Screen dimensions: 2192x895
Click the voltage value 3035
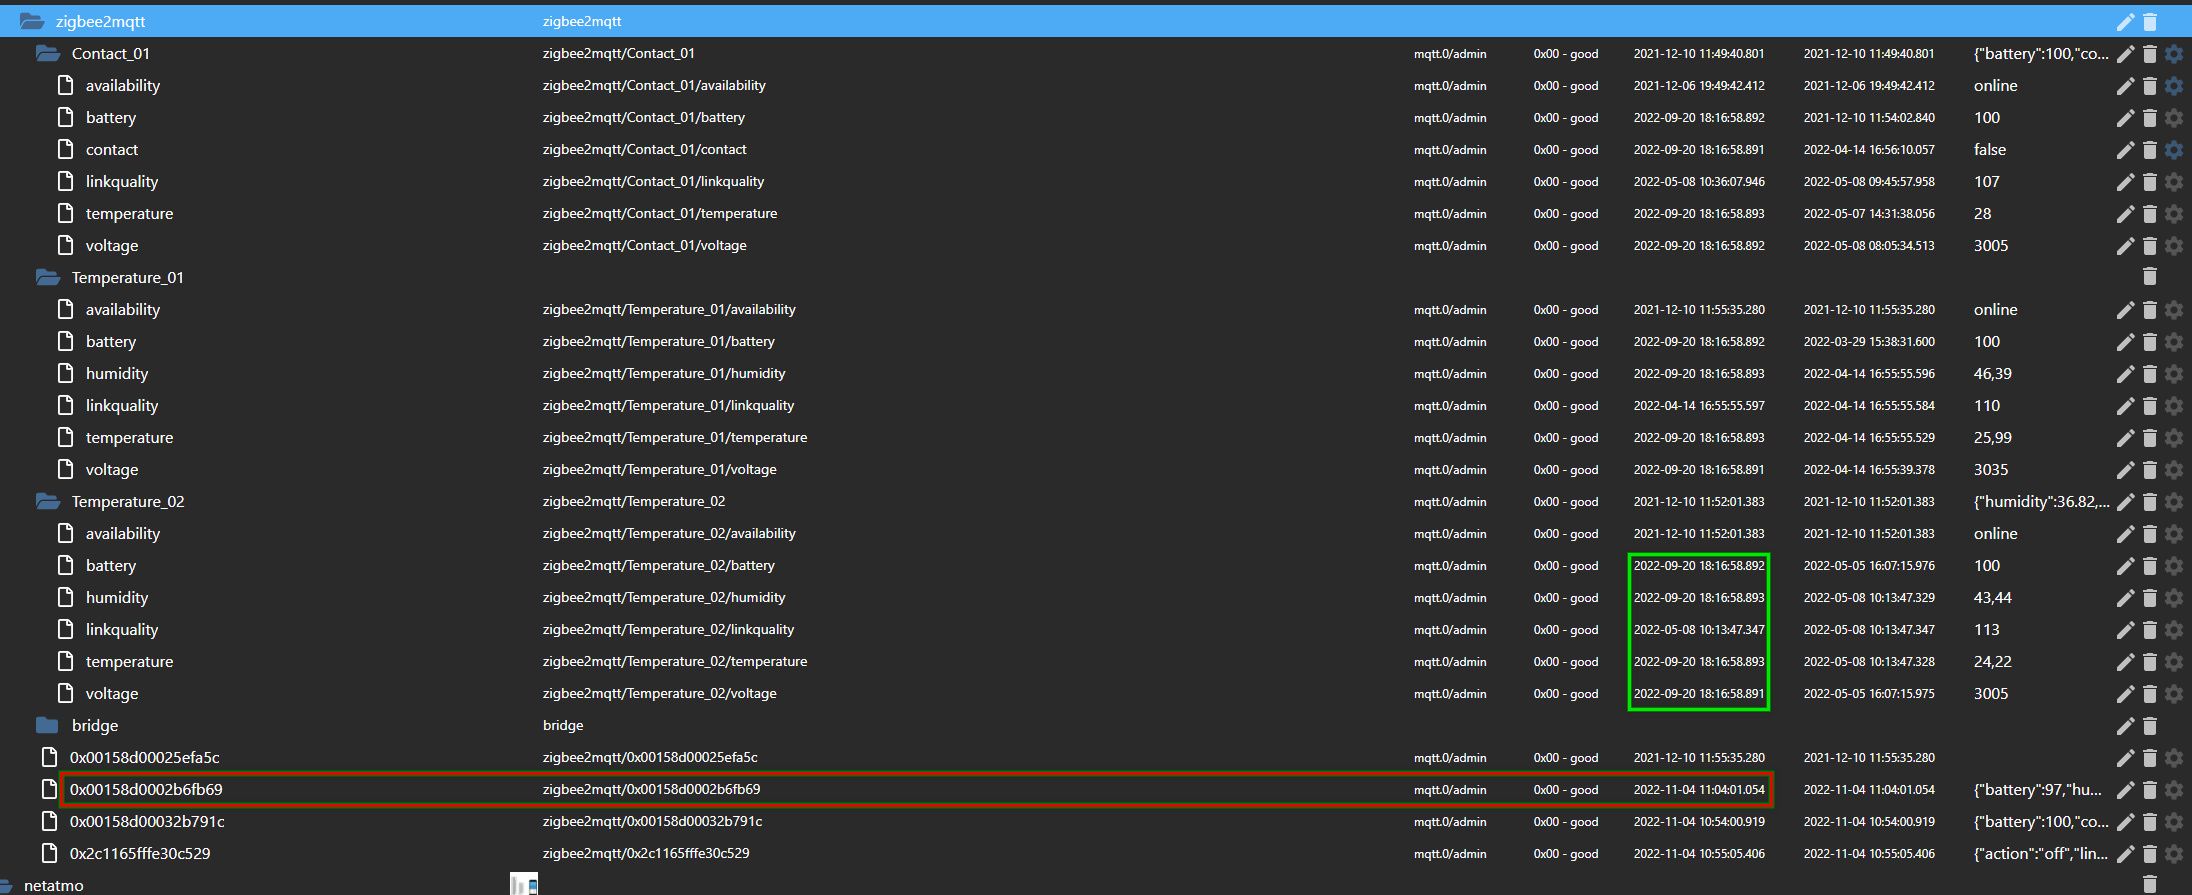point(1991,470)
